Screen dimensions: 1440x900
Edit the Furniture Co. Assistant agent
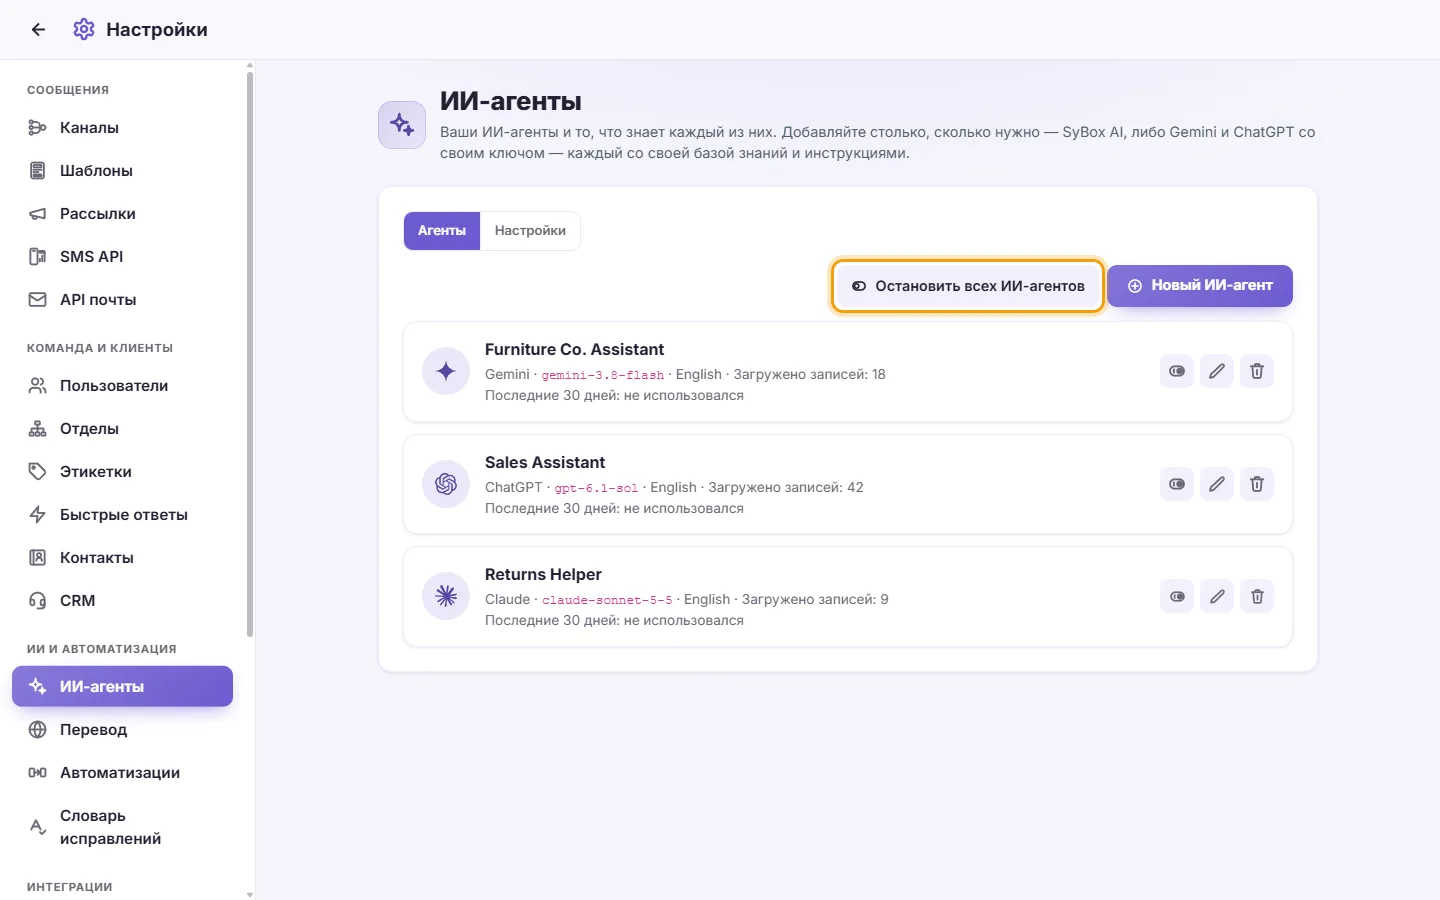coord(1217,371)
